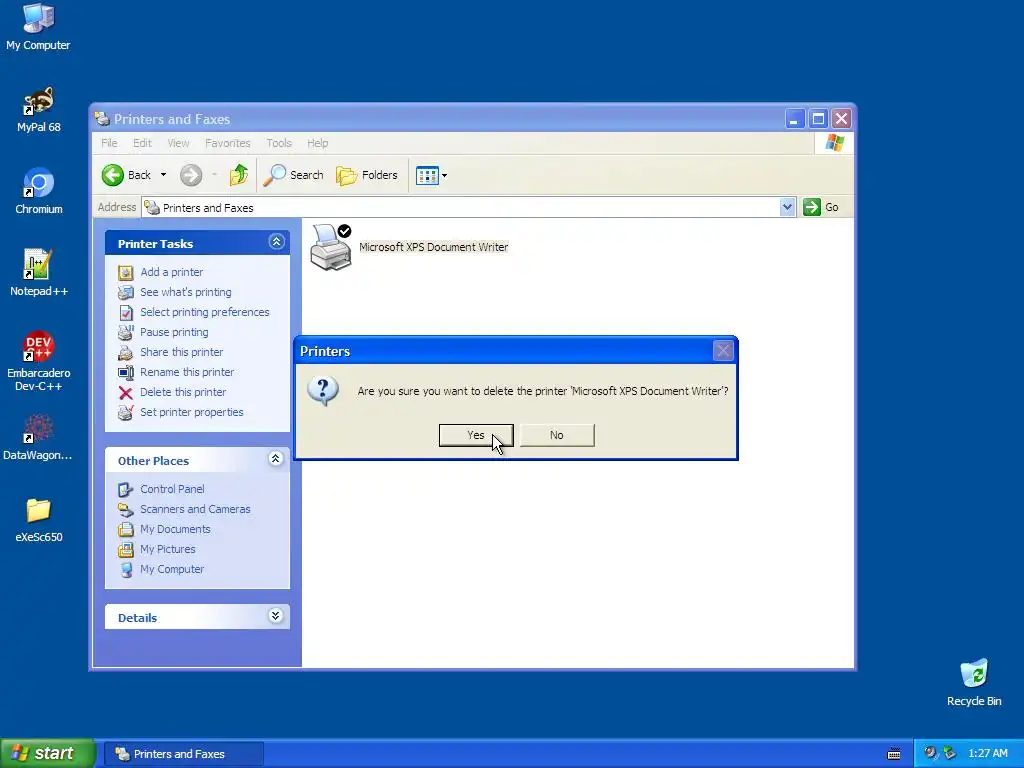
Task: Click the Rename this printer icon
Action: (x=125, y=372)
